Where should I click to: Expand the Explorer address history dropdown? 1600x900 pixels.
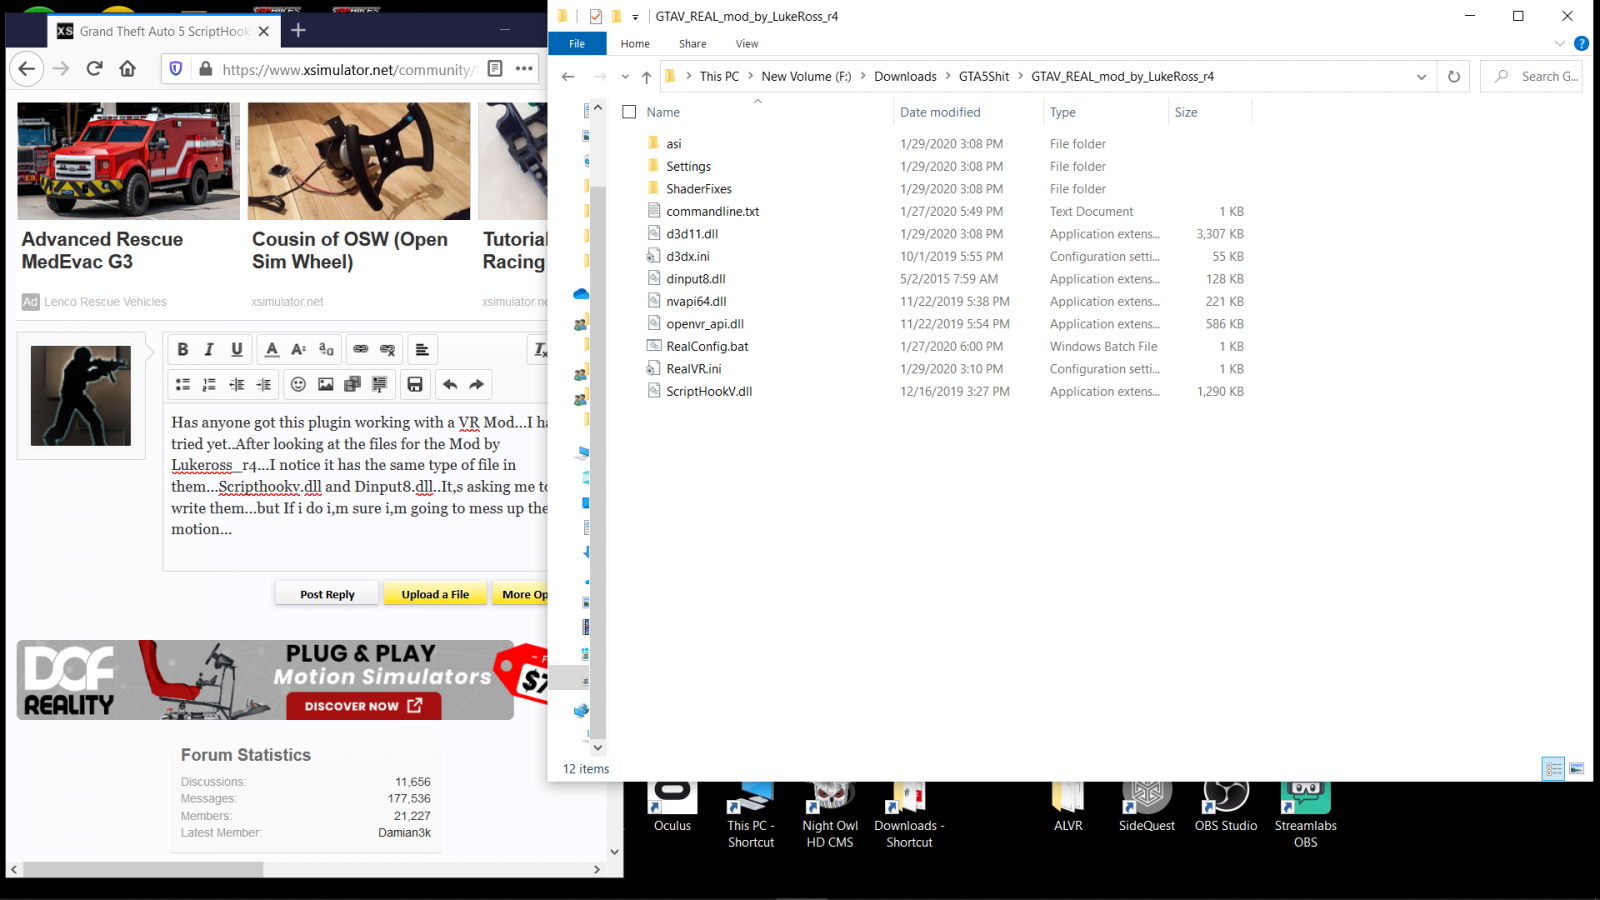pos(1421,77)
